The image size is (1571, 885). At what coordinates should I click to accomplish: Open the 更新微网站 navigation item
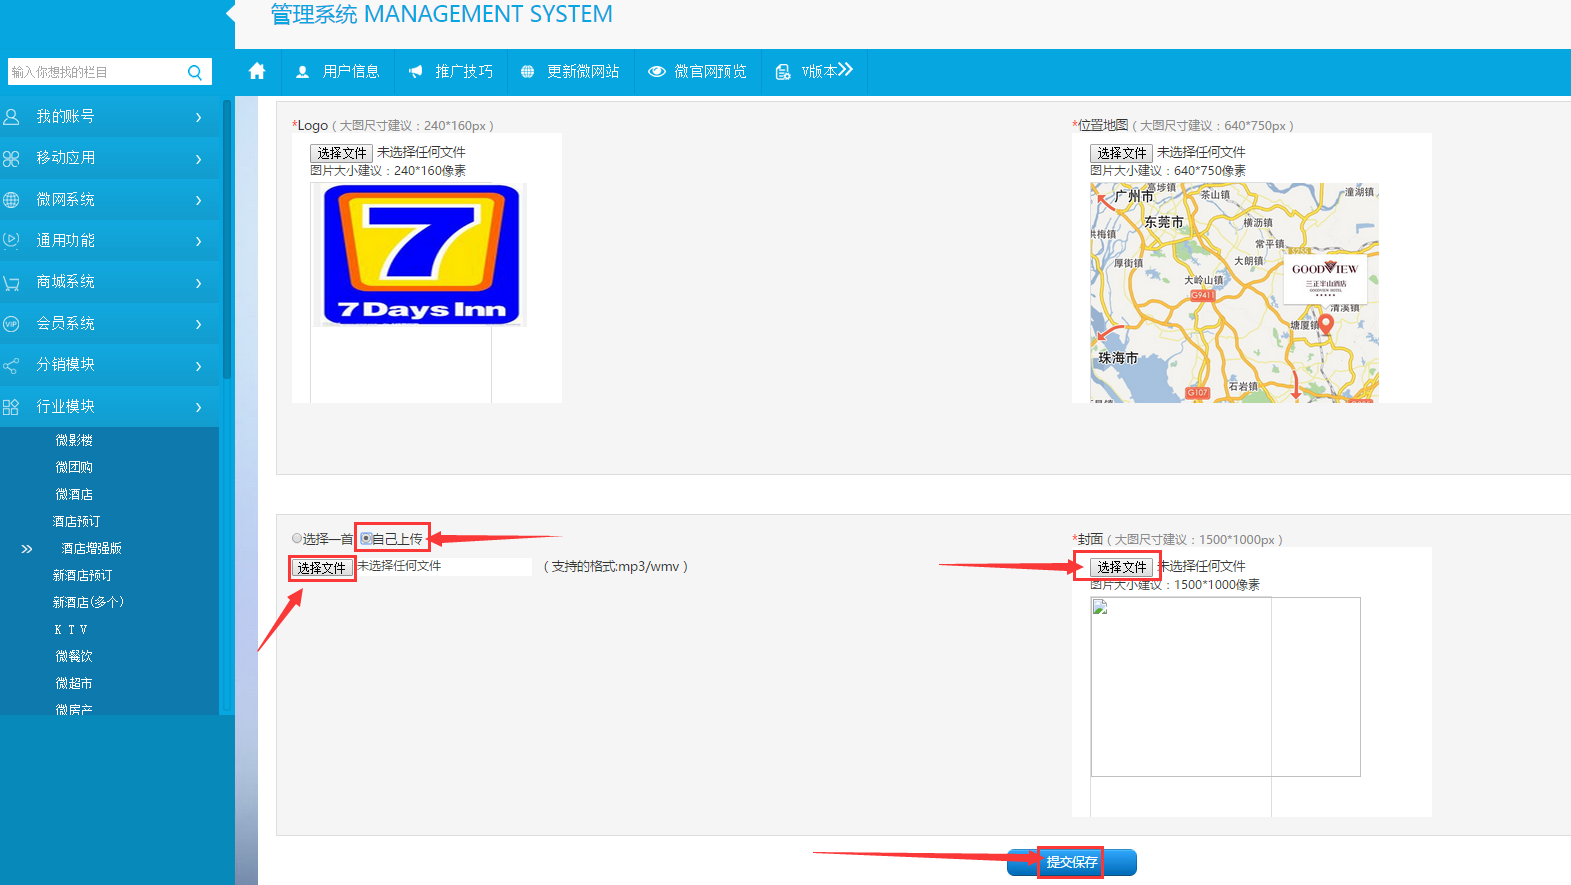pyautogui.click(x=570, y=72)
